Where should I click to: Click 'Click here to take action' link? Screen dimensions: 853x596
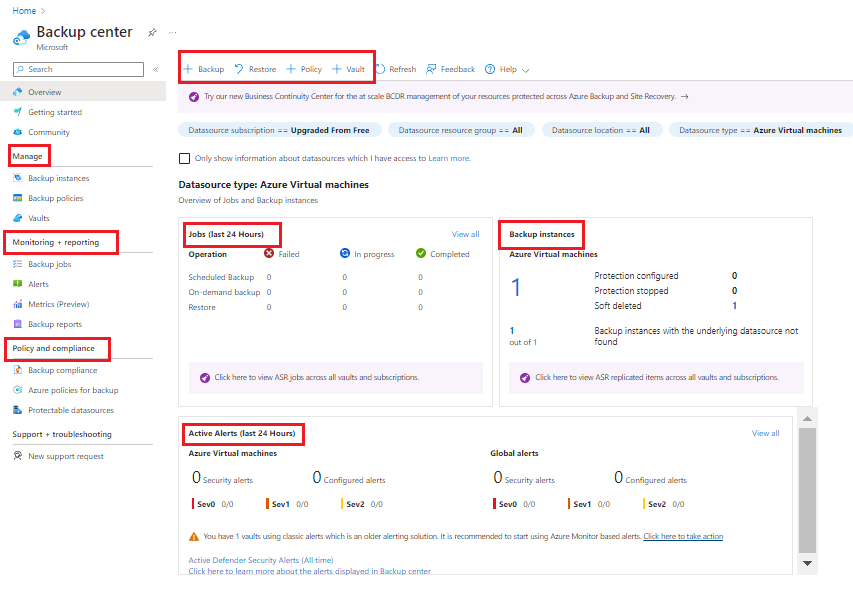click(x=683, y=536)
